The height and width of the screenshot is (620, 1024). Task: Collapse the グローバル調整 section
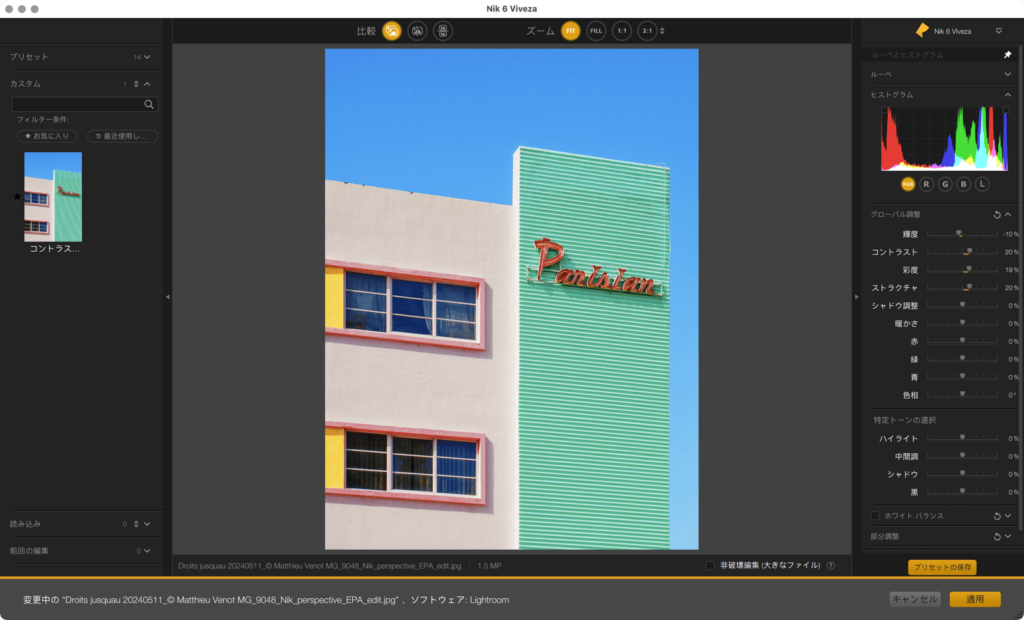[1008, 214]
